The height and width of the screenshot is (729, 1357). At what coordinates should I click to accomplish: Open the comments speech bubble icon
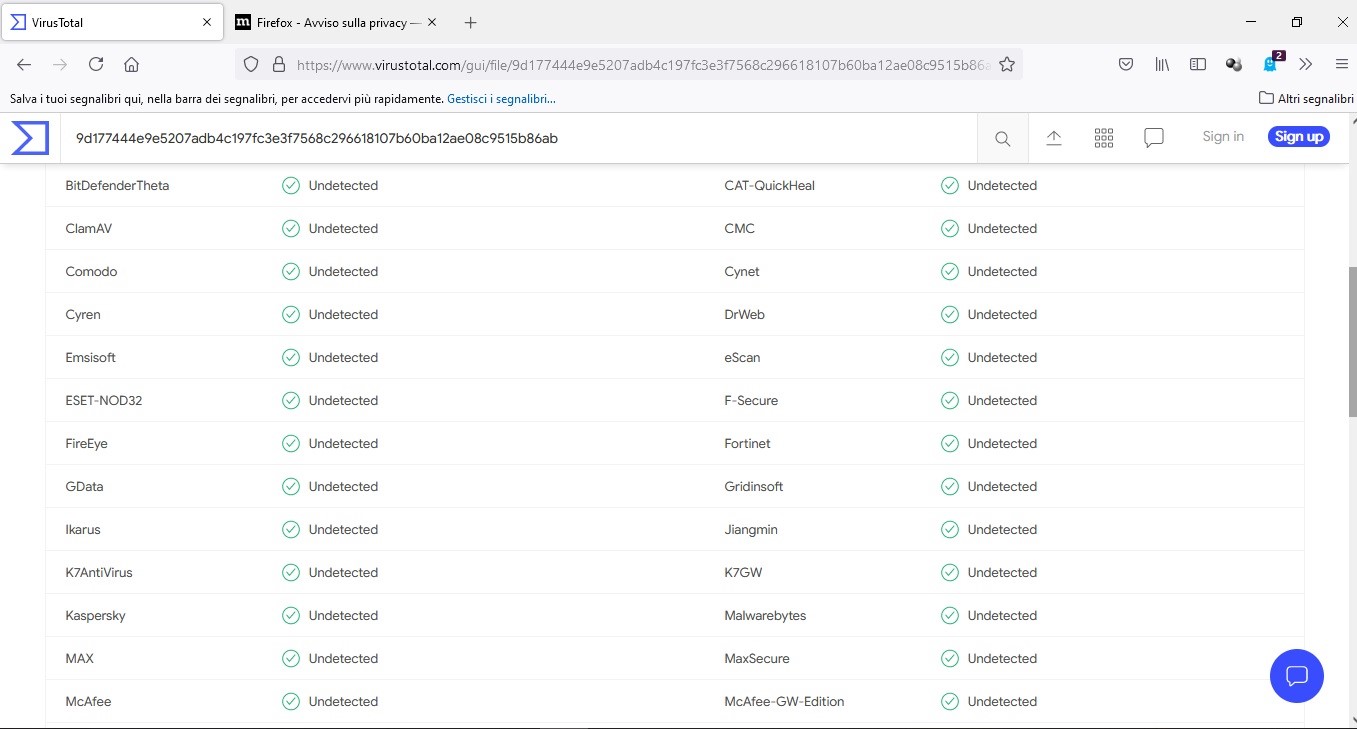[1154, 138]
